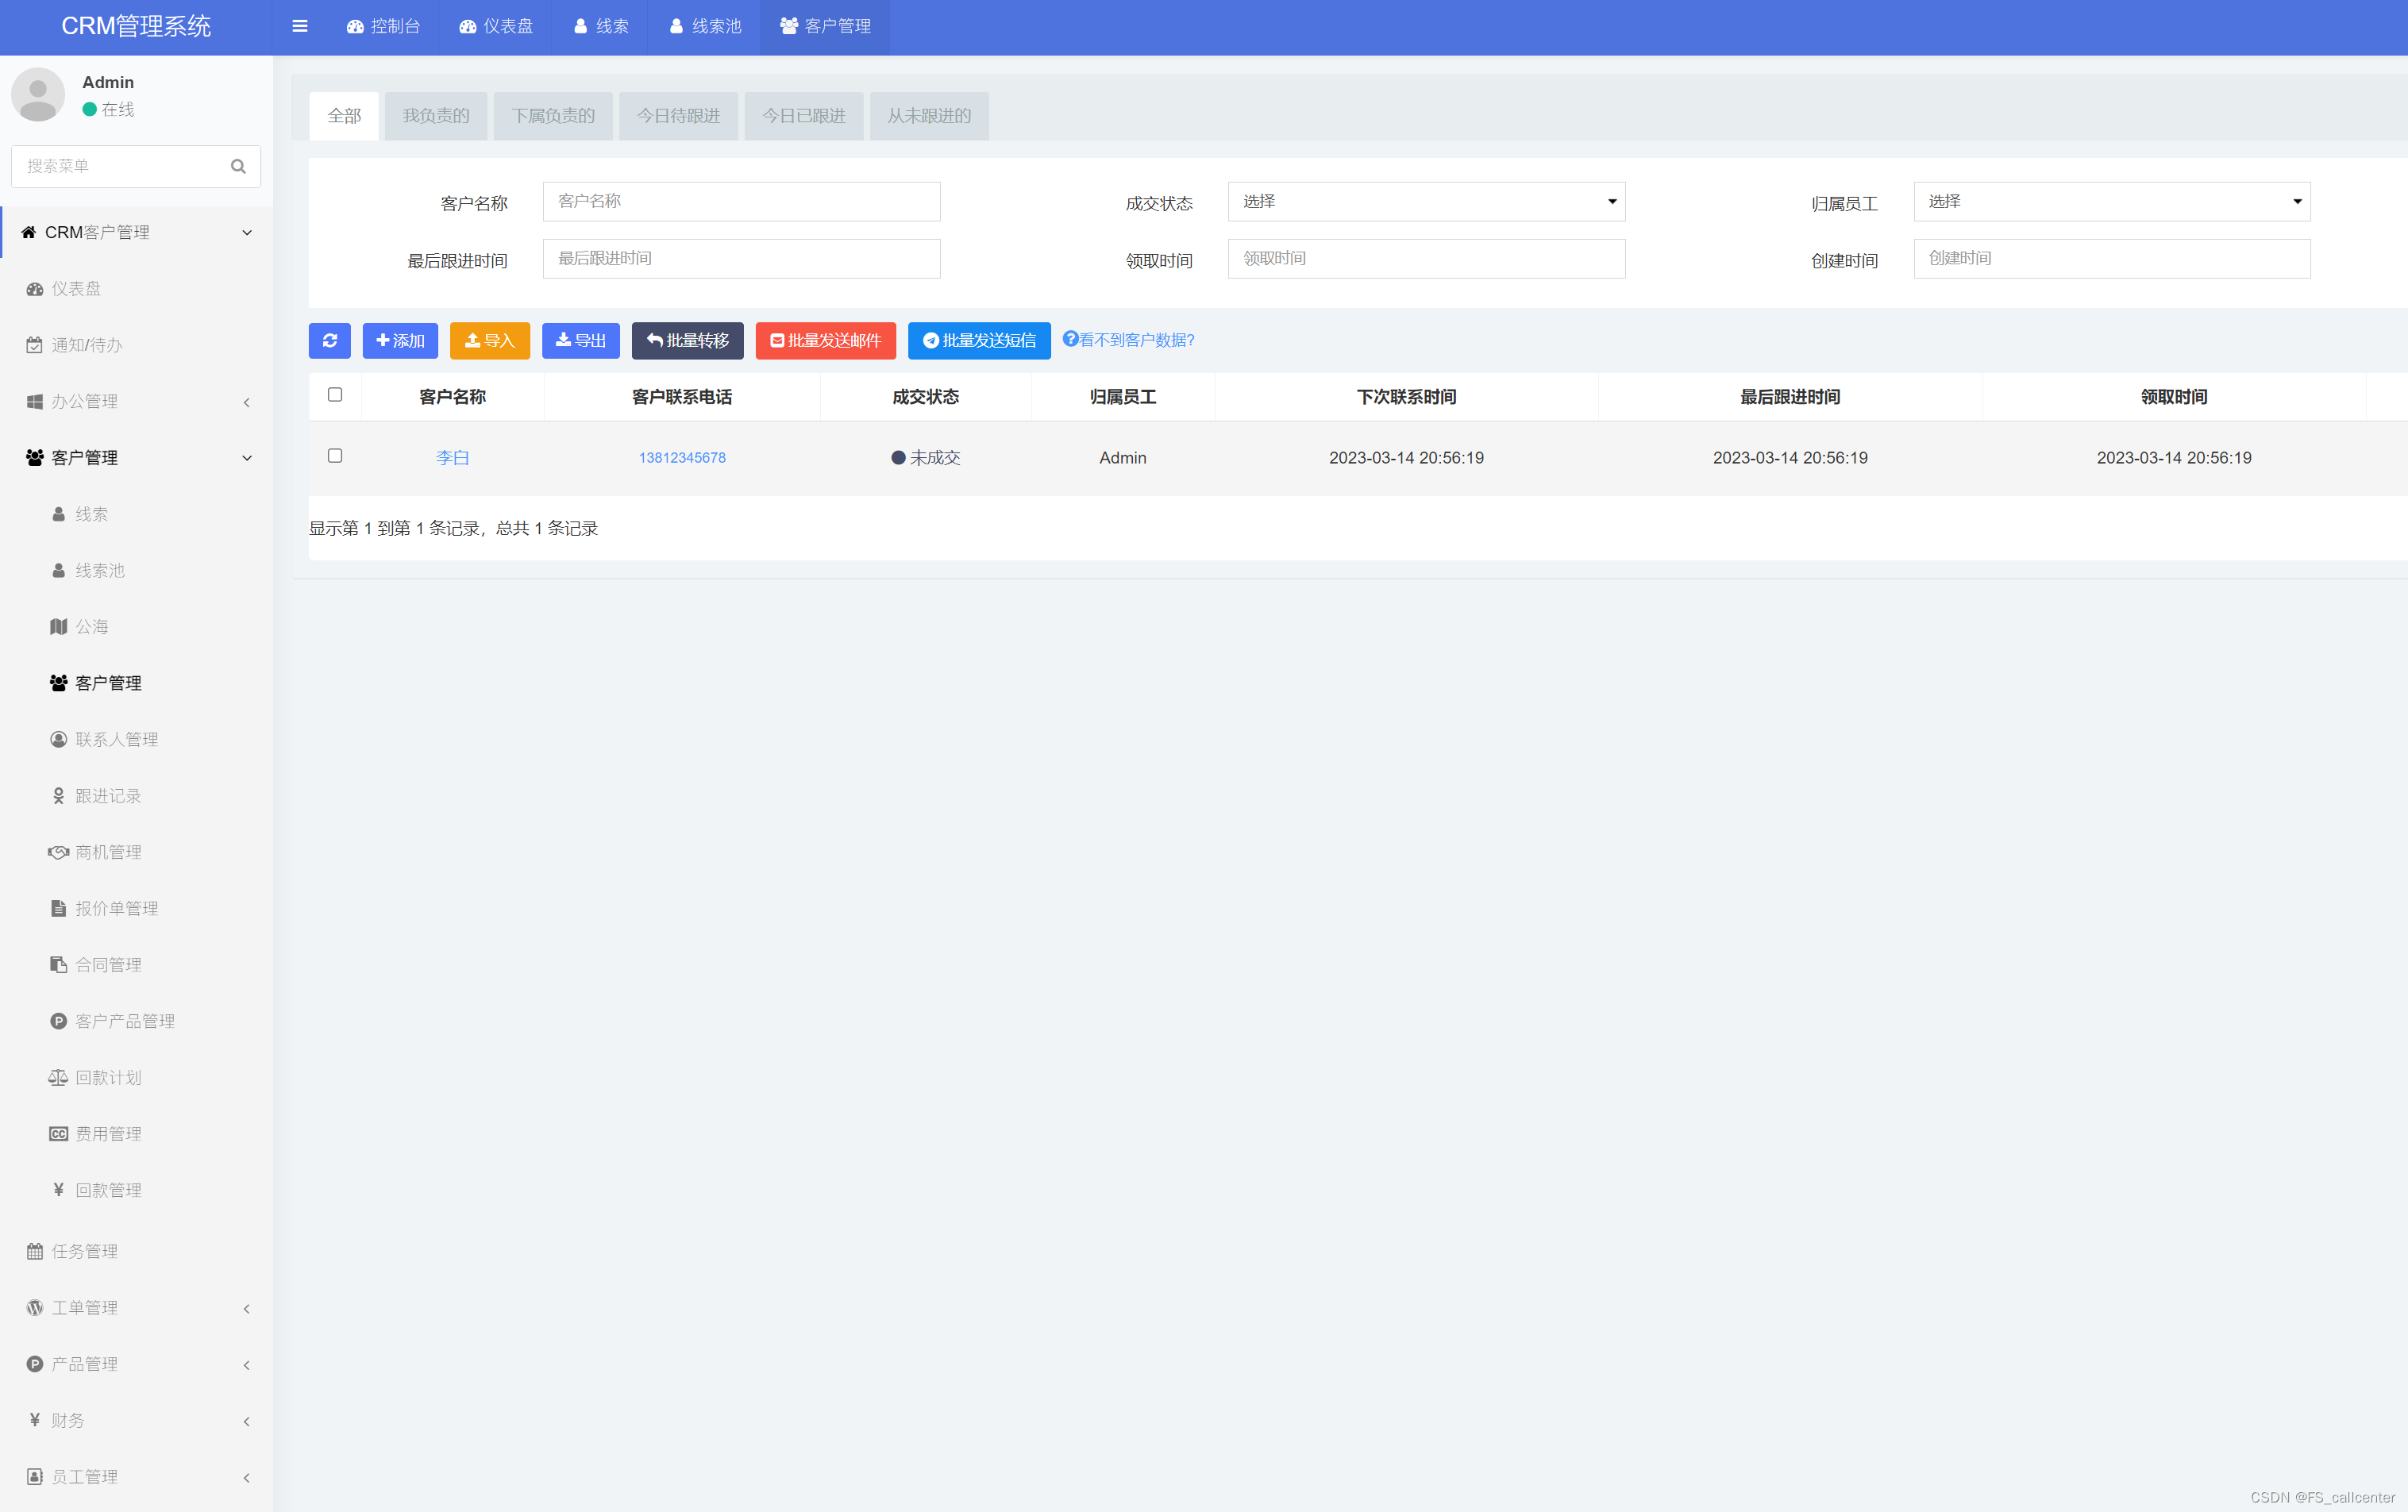Click the Admin avatar picture
Image resolution: width=2408 pixels, height=1512 pixels.
pyautogui.click(x=38, y=94)
